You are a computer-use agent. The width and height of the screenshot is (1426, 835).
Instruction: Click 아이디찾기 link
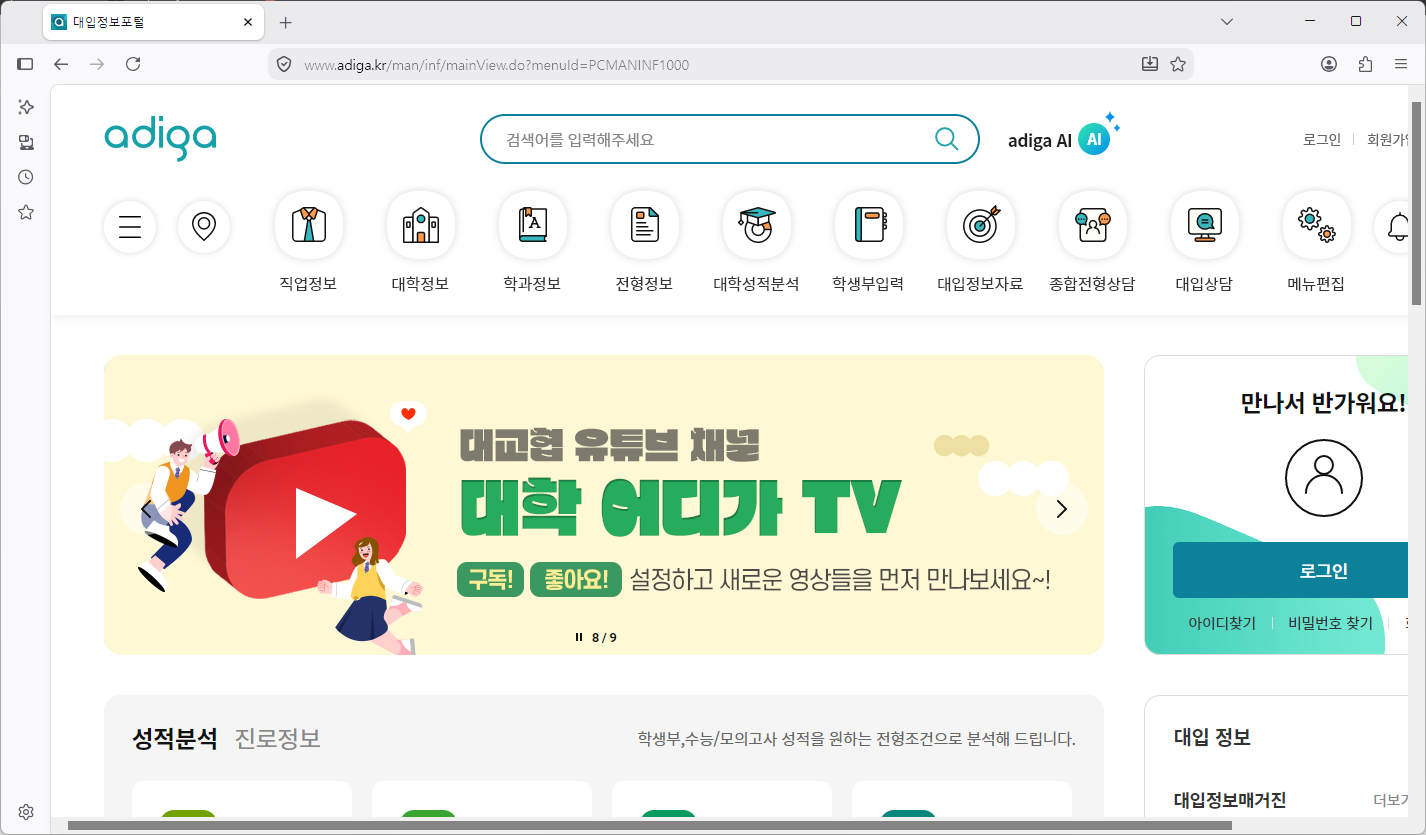1222,623
